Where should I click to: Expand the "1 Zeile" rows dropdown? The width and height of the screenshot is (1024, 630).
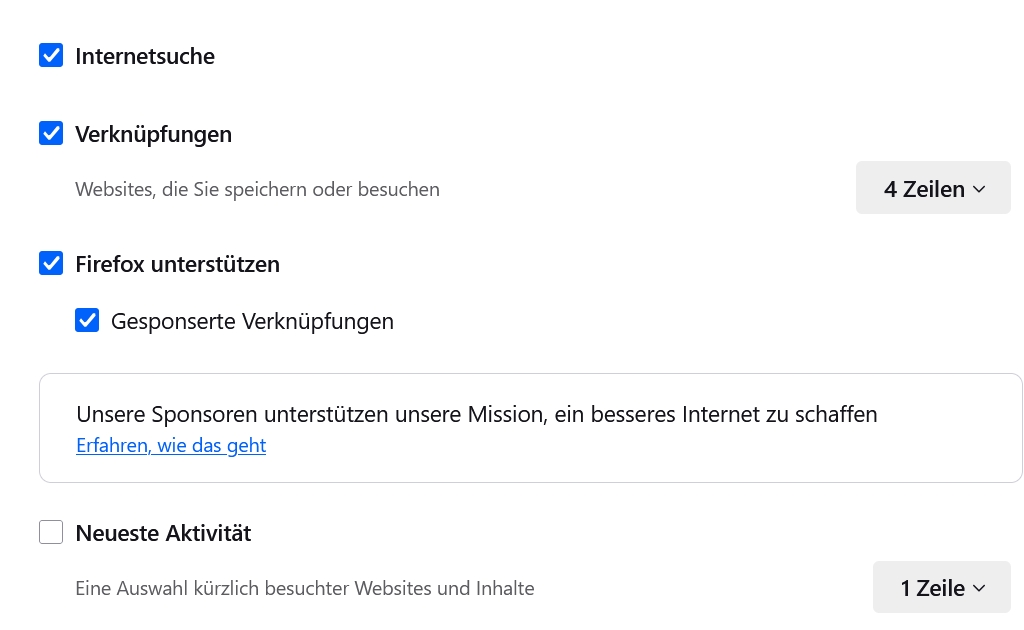941,588
